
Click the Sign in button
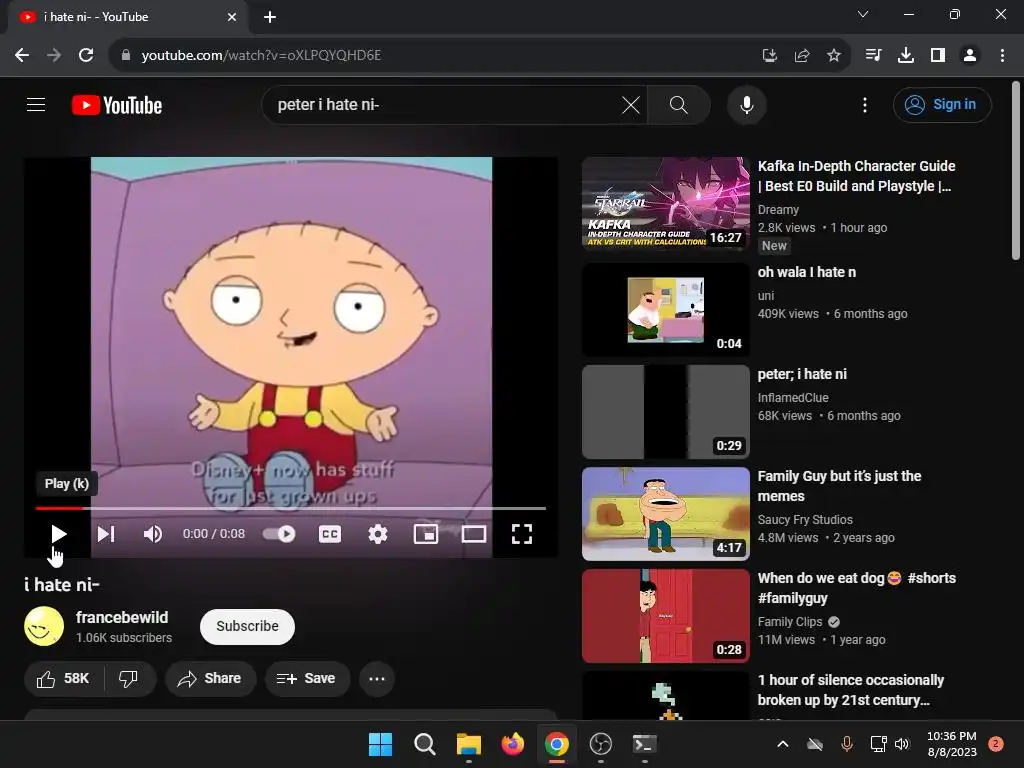click(x=942, y=104)
